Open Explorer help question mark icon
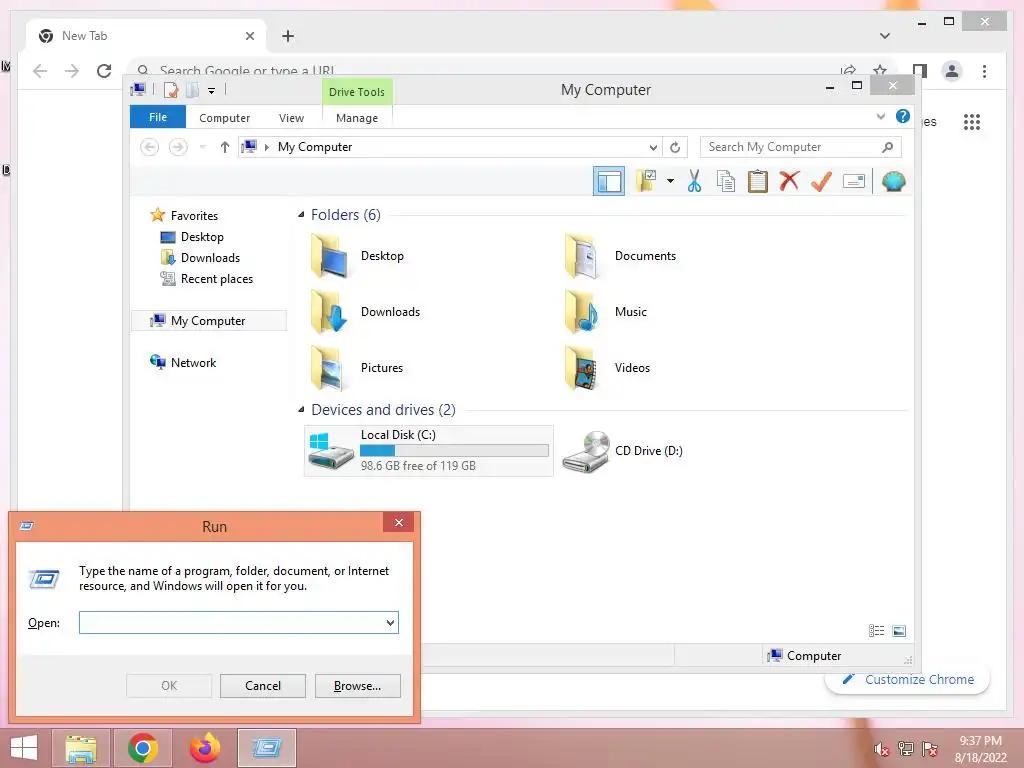This screenshot has width=1024, height=768. coord(903,116)
